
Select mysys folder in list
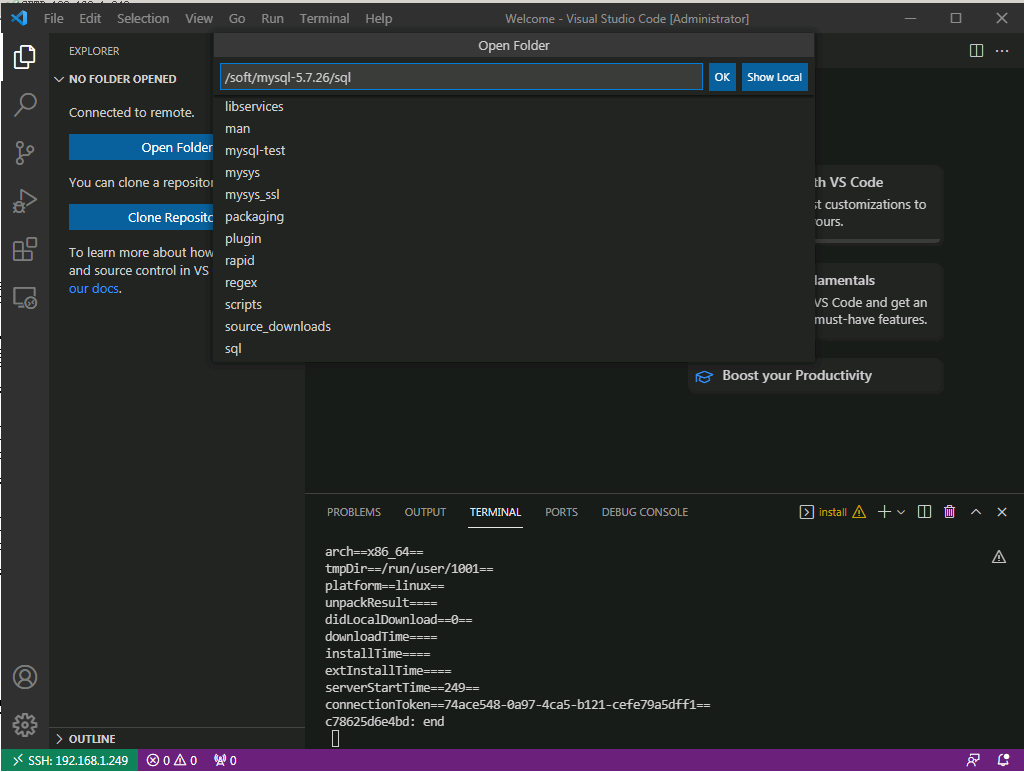tap(514, 172)
